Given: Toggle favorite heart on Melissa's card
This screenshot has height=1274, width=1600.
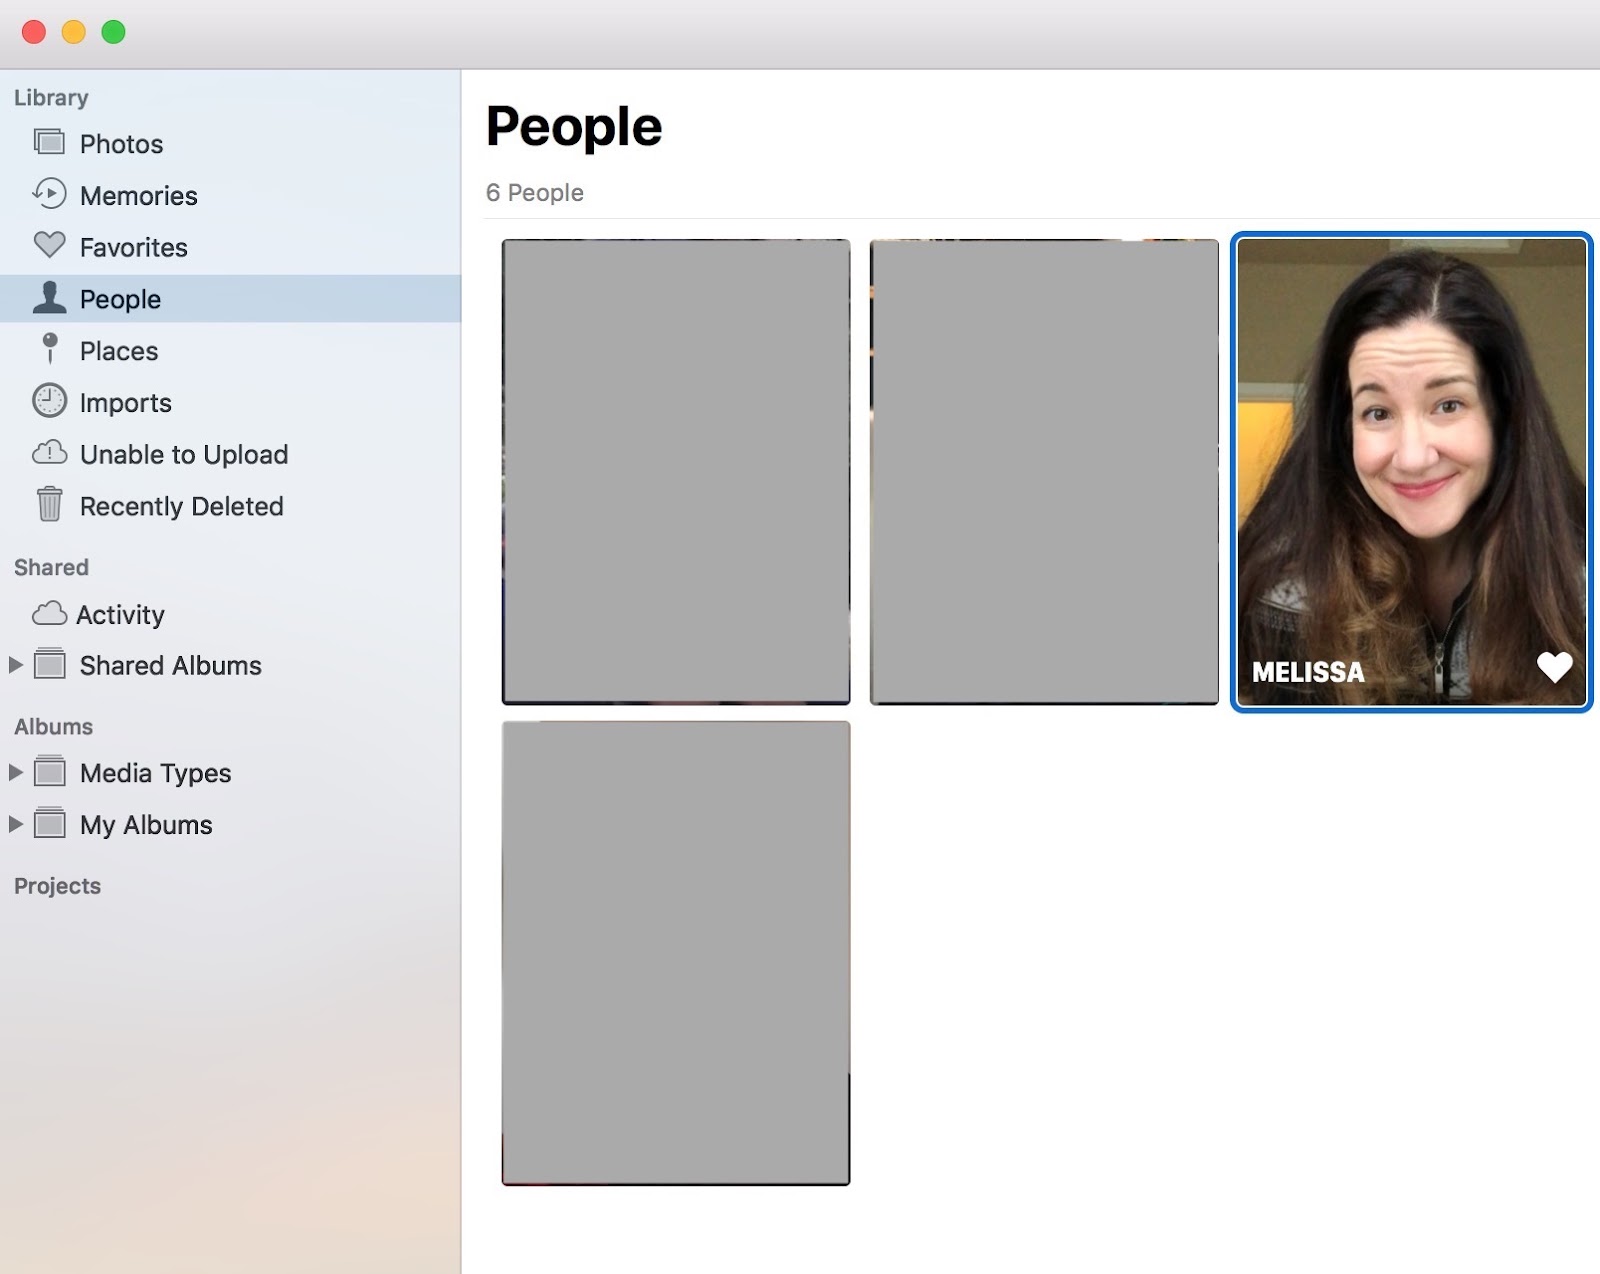Looking at the screenshot, I should [1554, 667].
